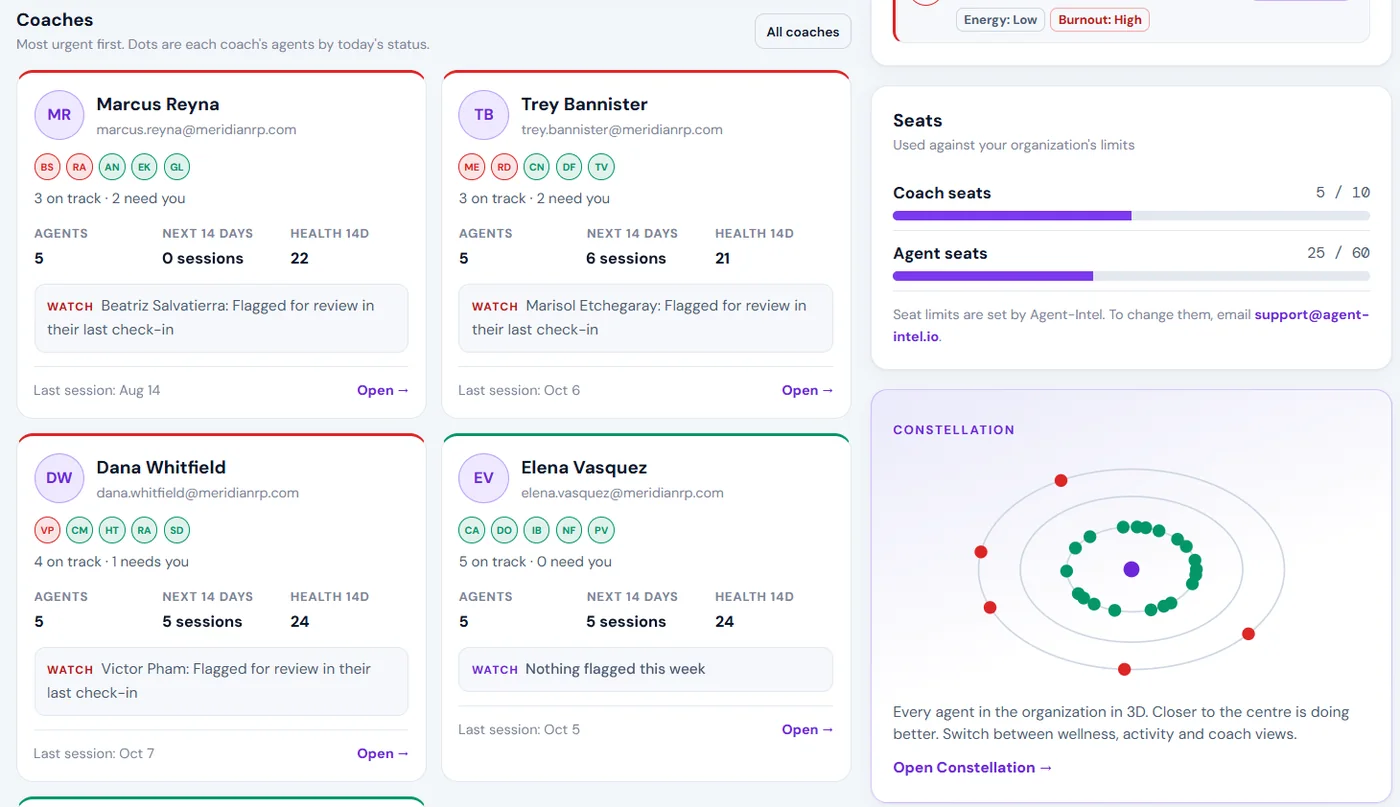Screen dimensions: 1400x807
Task: Select the red RD agent dot
Action: [x=504, y=167]
